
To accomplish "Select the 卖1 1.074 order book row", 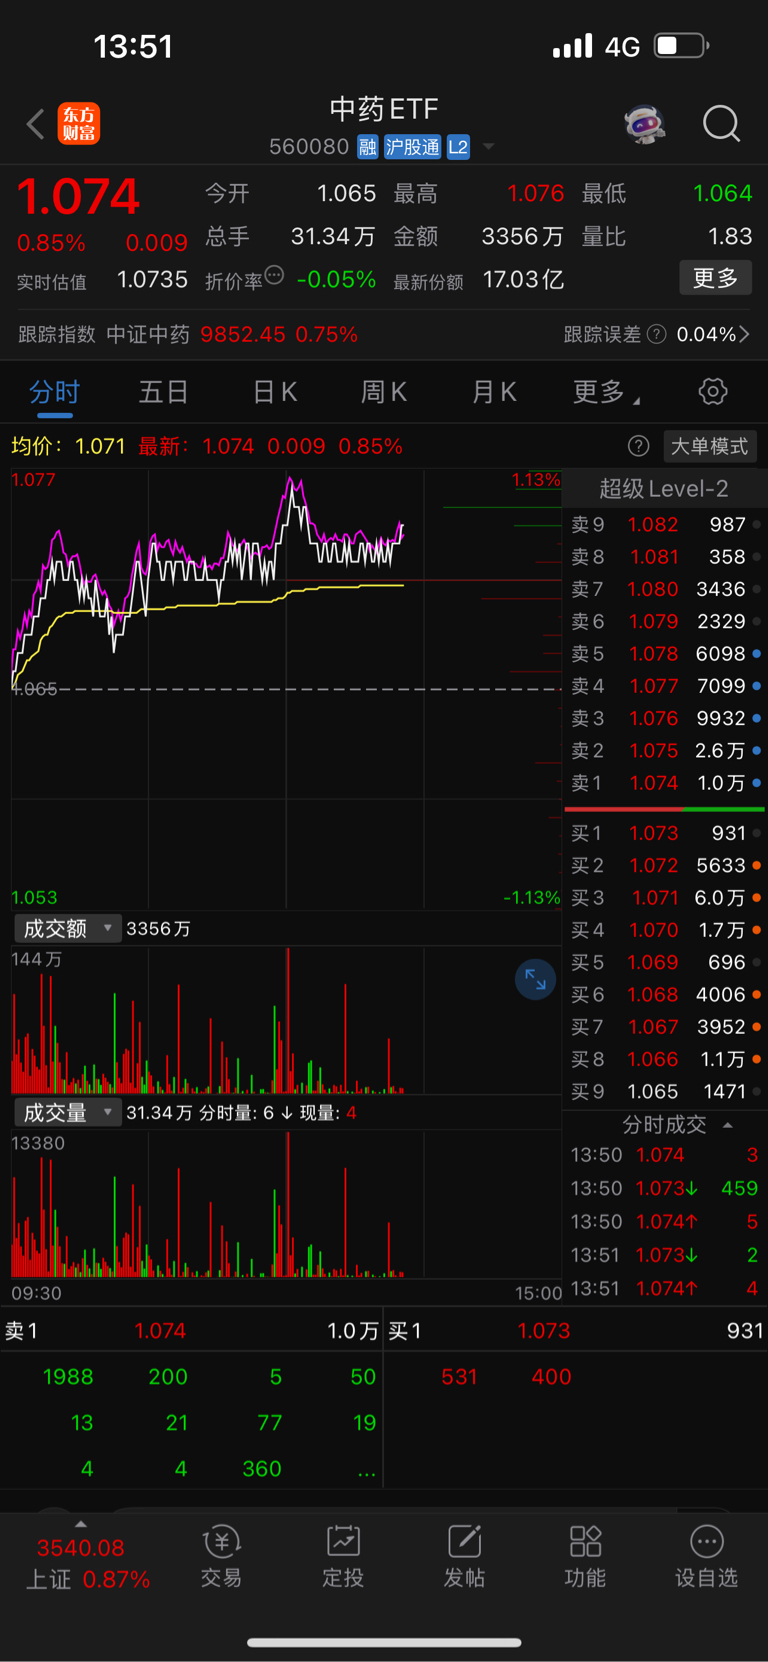I will tap(665, 783).
